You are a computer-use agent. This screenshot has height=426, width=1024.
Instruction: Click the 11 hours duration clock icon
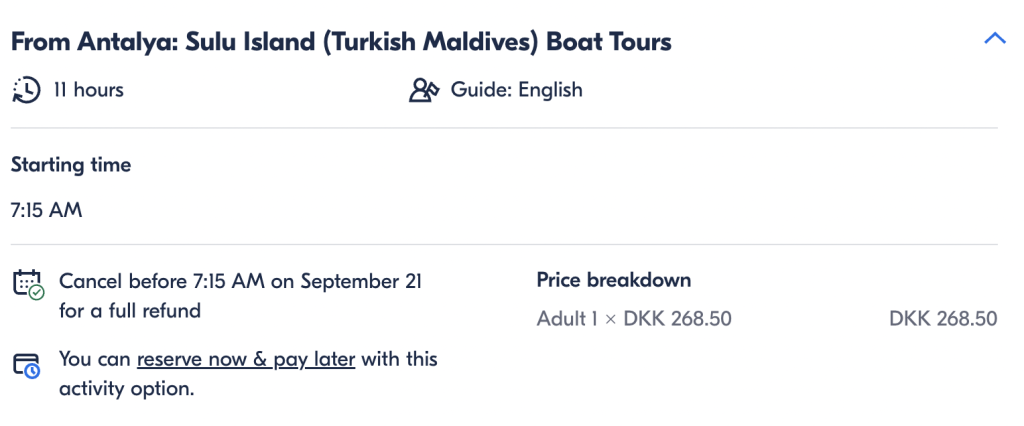point(27,90)
